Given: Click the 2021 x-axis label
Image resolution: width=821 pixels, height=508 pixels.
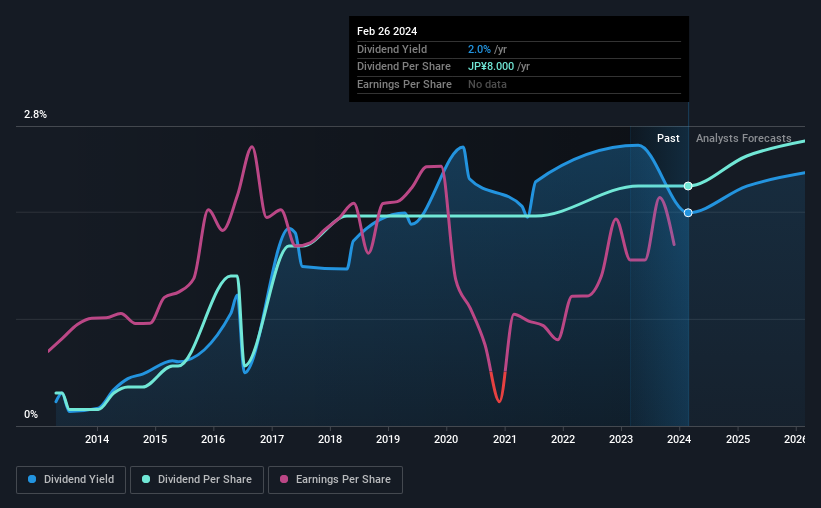Looking at the screenshot, I should click(505, 439).
